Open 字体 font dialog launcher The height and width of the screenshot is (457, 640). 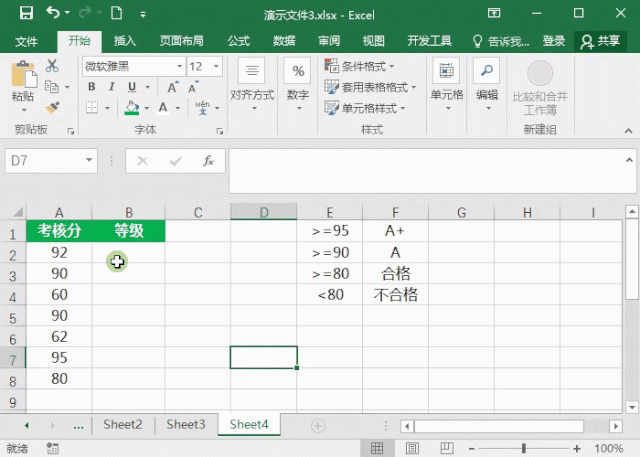[220, 131]
